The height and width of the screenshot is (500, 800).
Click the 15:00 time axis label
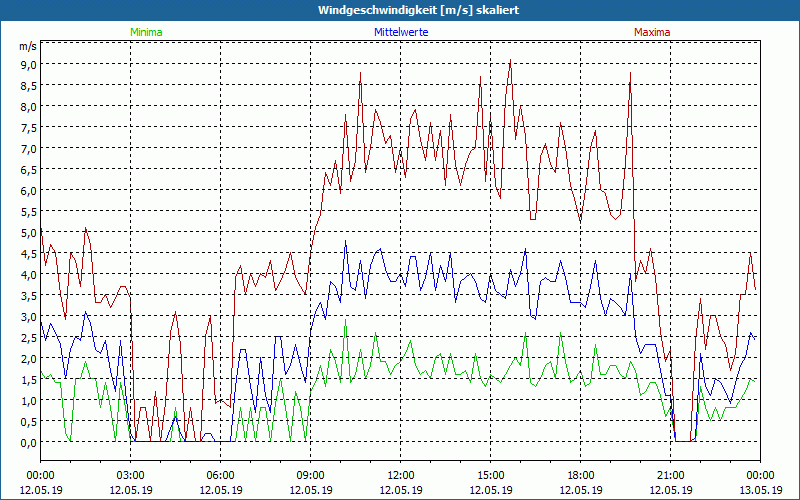click(490, 476)
